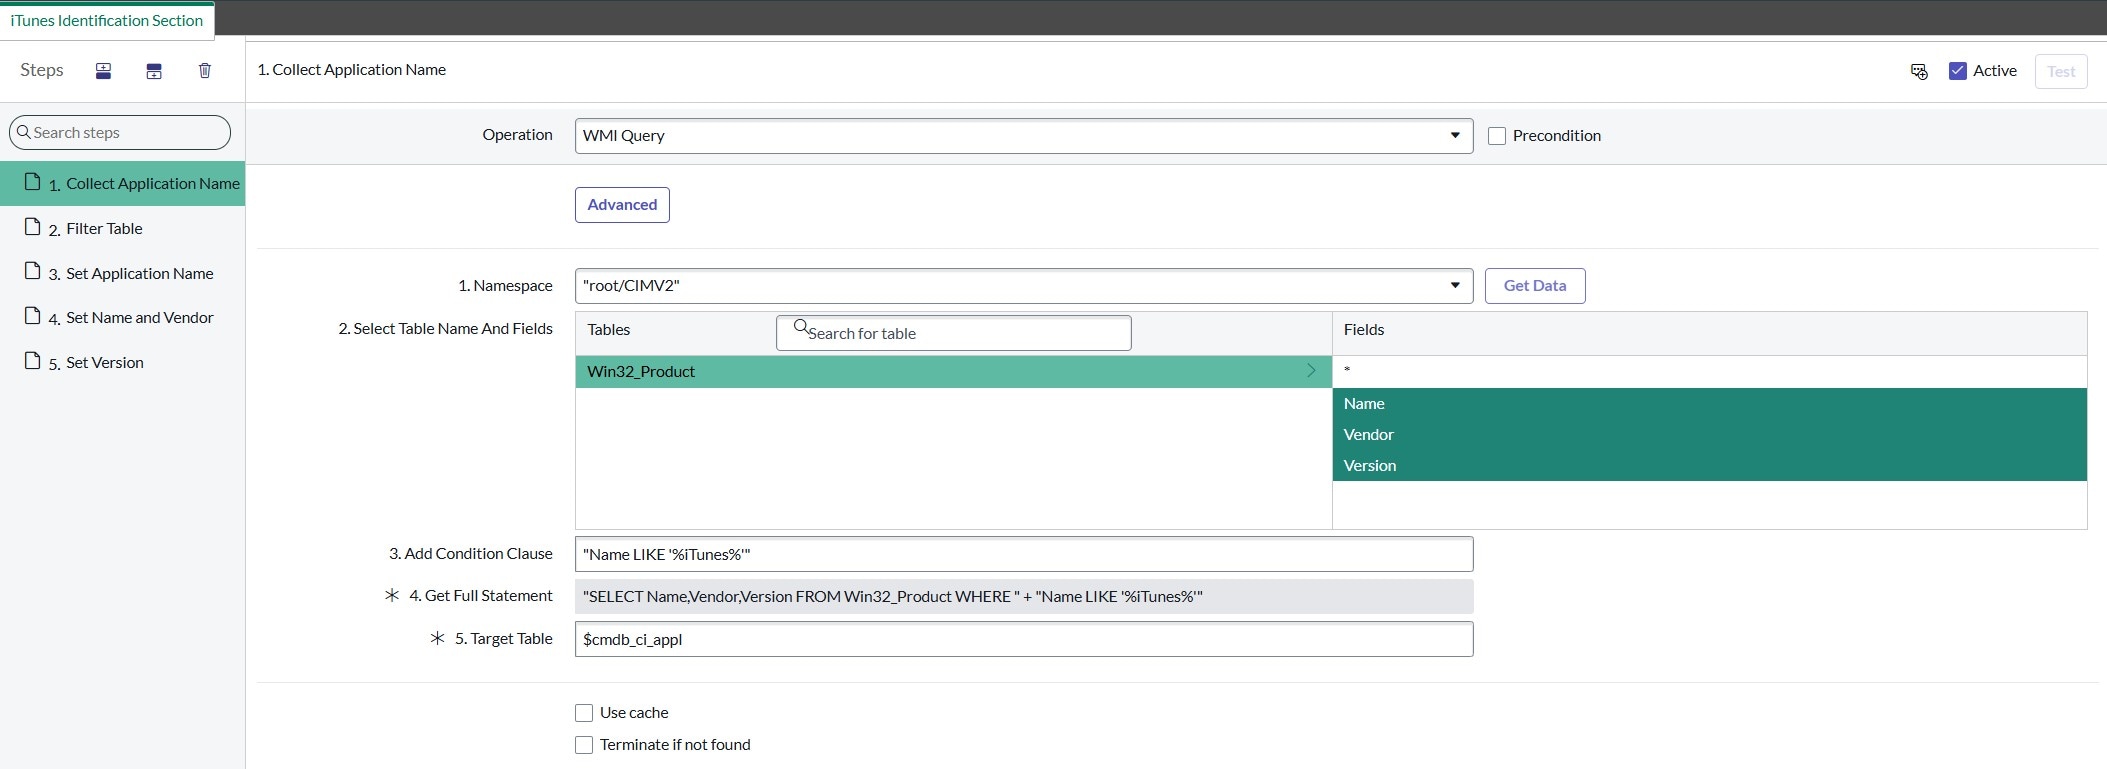Go to step 5. Set Version
The width and height of the screenshot is (2107, 769).
[x=122, y=362]
